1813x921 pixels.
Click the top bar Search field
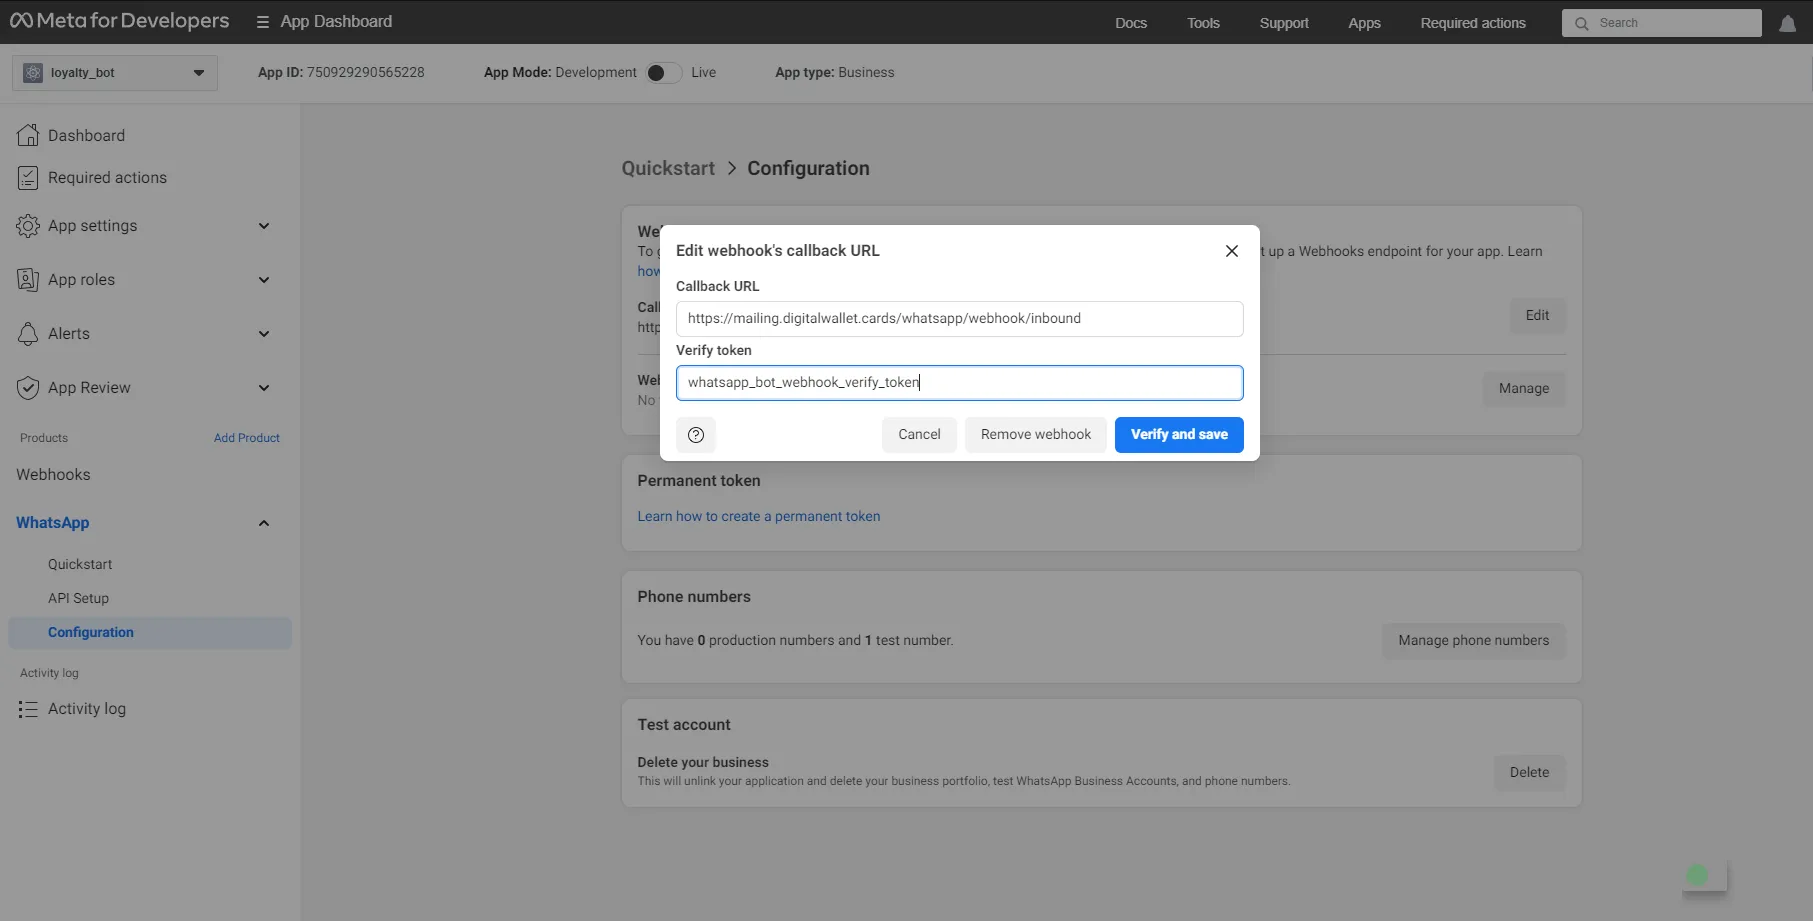[x=1661, y=23]
